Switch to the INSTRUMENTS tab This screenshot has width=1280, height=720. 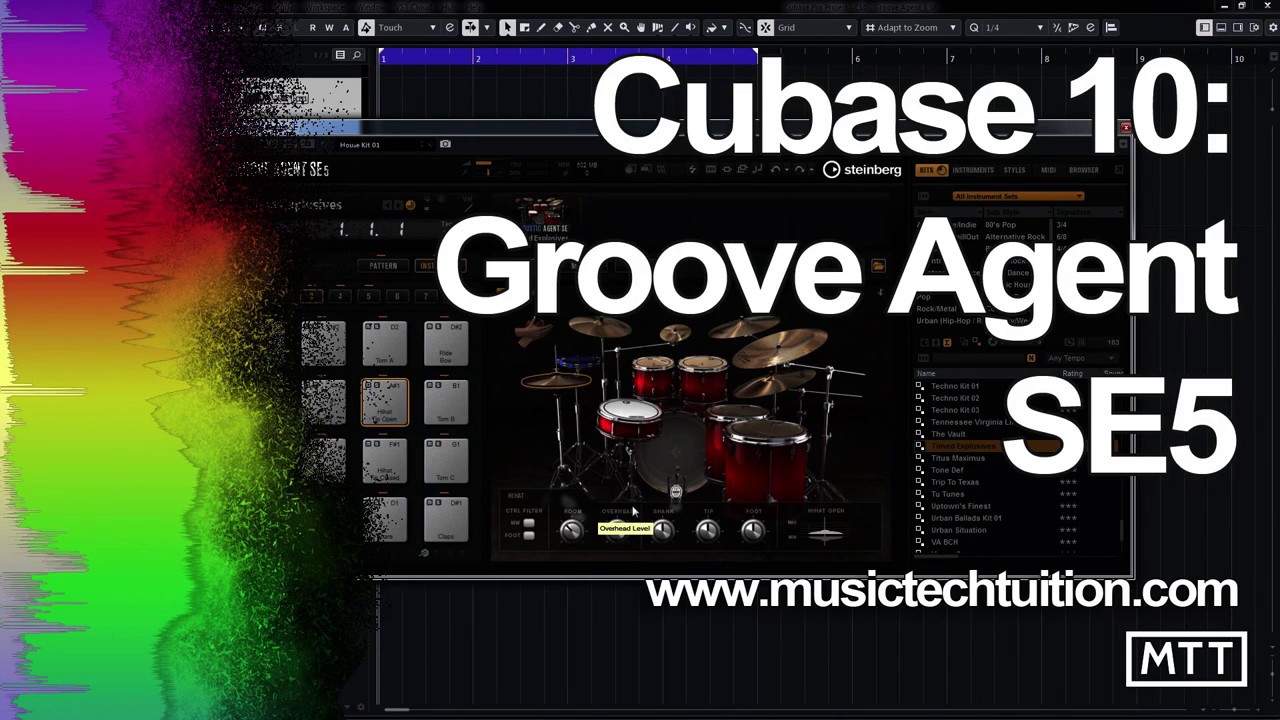click(973, 170)
